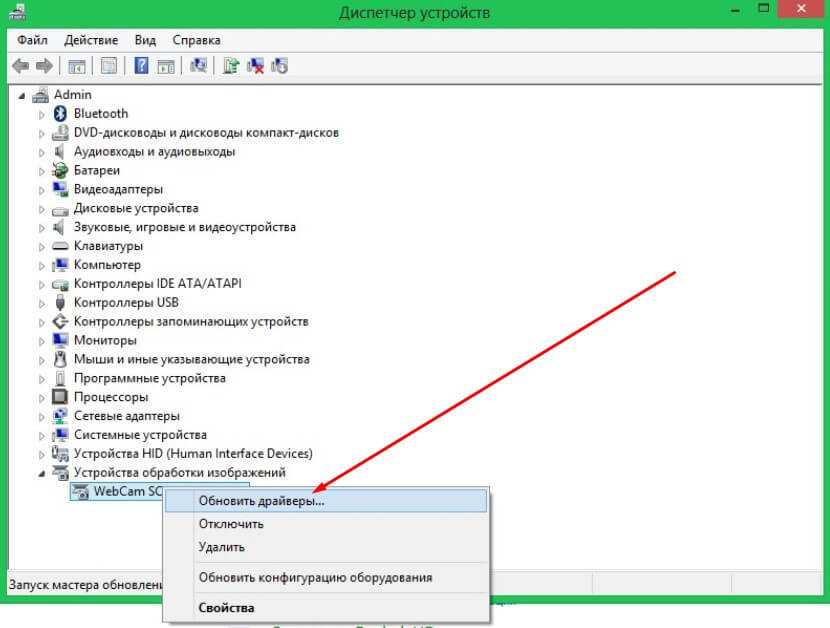Screen dimensions: 830x628
Task: Click the Scan for hardware changes toolbar icon
Action: (199, 66)
